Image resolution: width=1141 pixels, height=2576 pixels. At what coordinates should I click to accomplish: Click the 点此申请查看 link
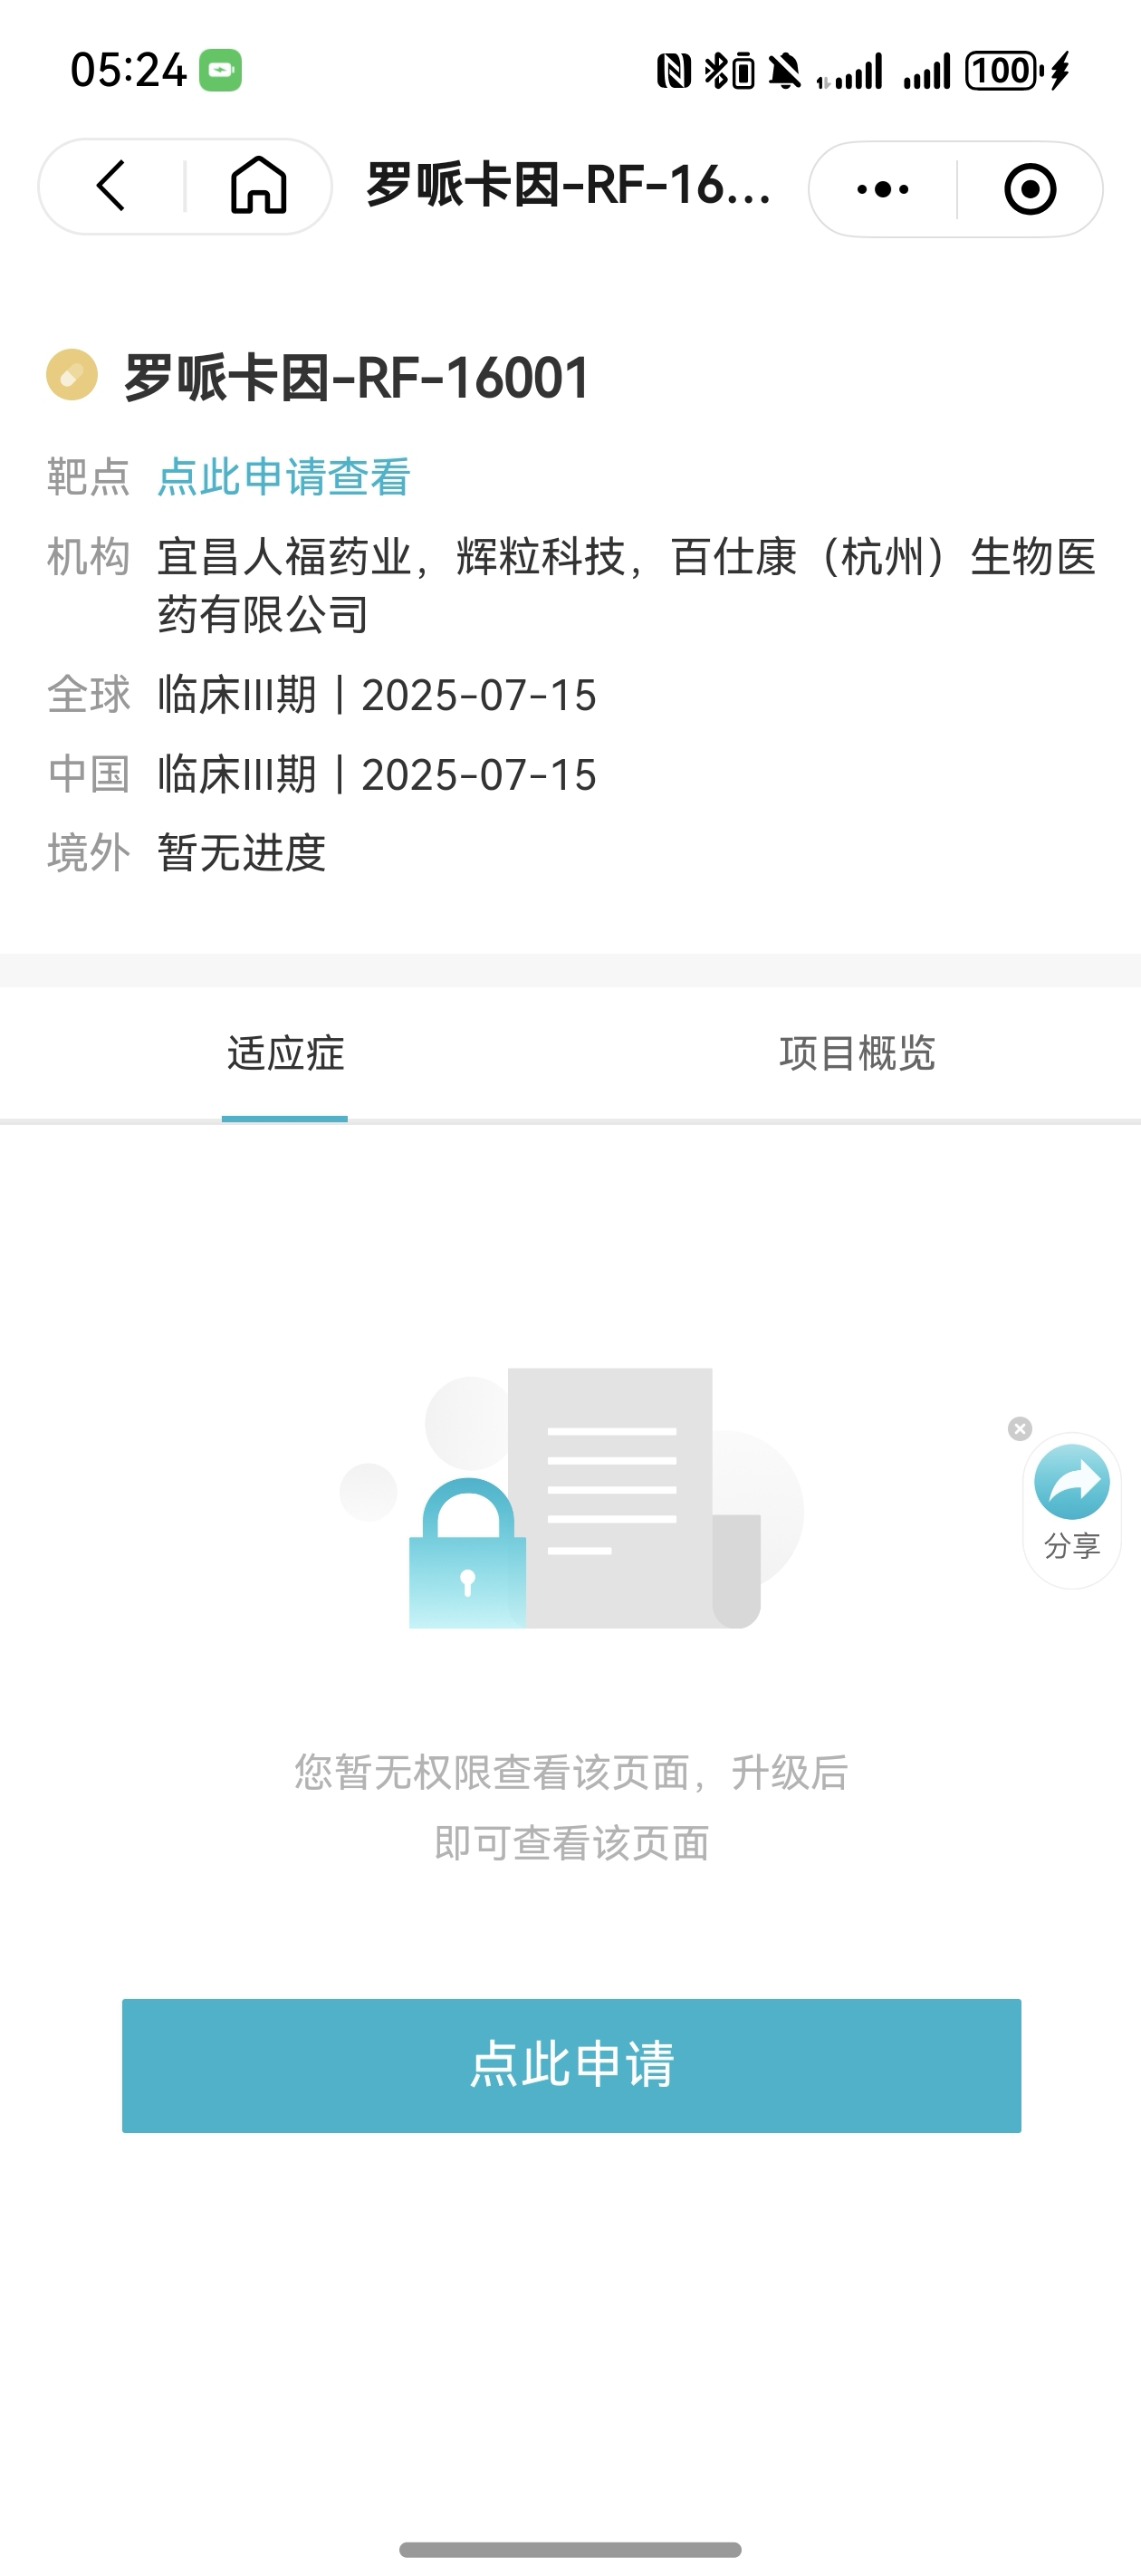(284, 477)
